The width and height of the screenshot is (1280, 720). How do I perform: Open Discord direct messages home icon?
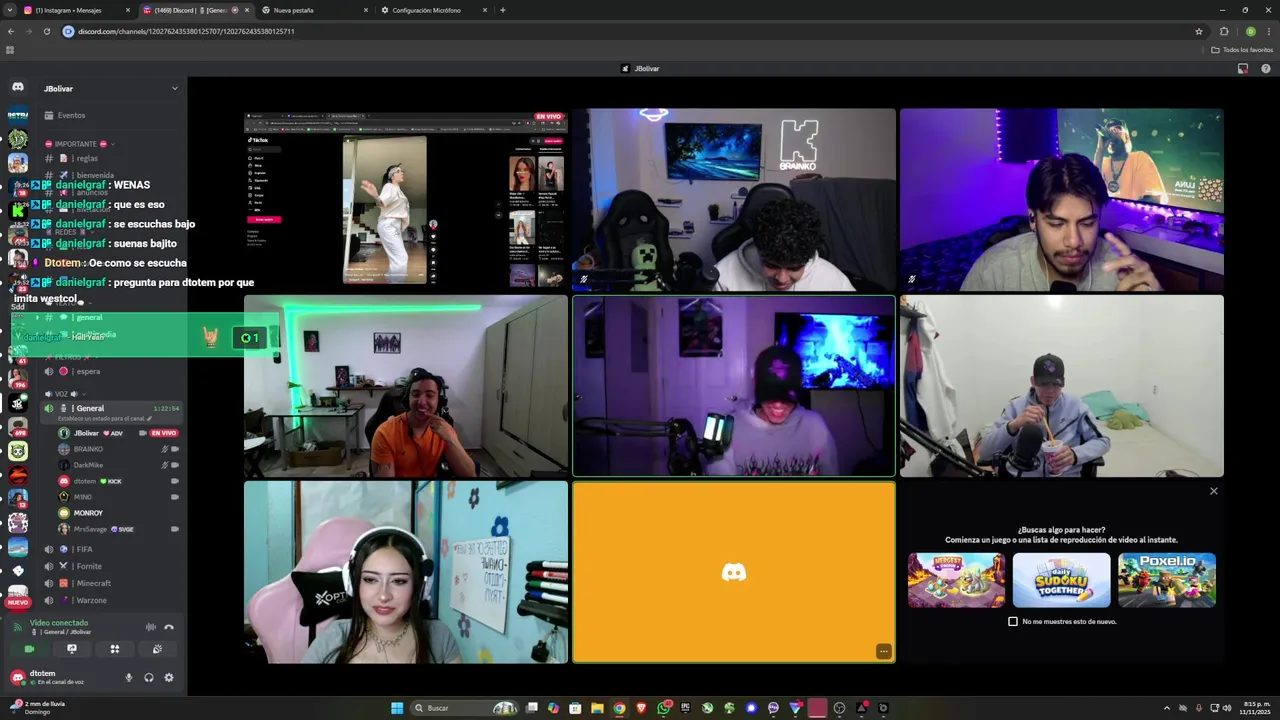coord(17,88)
